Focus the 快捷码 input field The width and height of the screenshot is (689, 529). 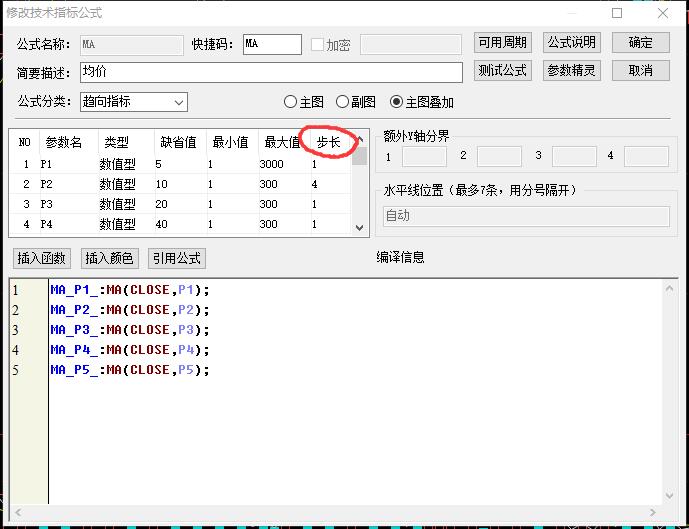pyautogui.click(x=272, y=44)
